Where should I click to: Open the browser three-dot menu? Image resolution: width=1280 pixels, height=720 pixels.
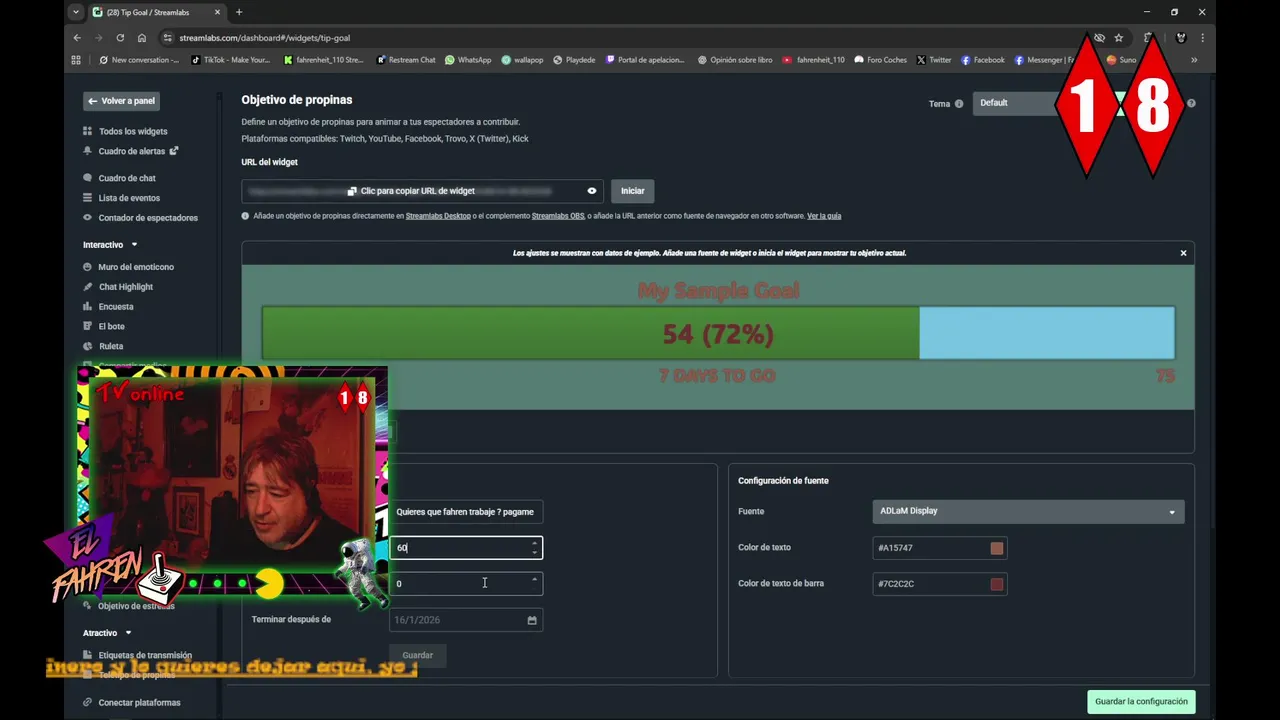(1202, 38)
